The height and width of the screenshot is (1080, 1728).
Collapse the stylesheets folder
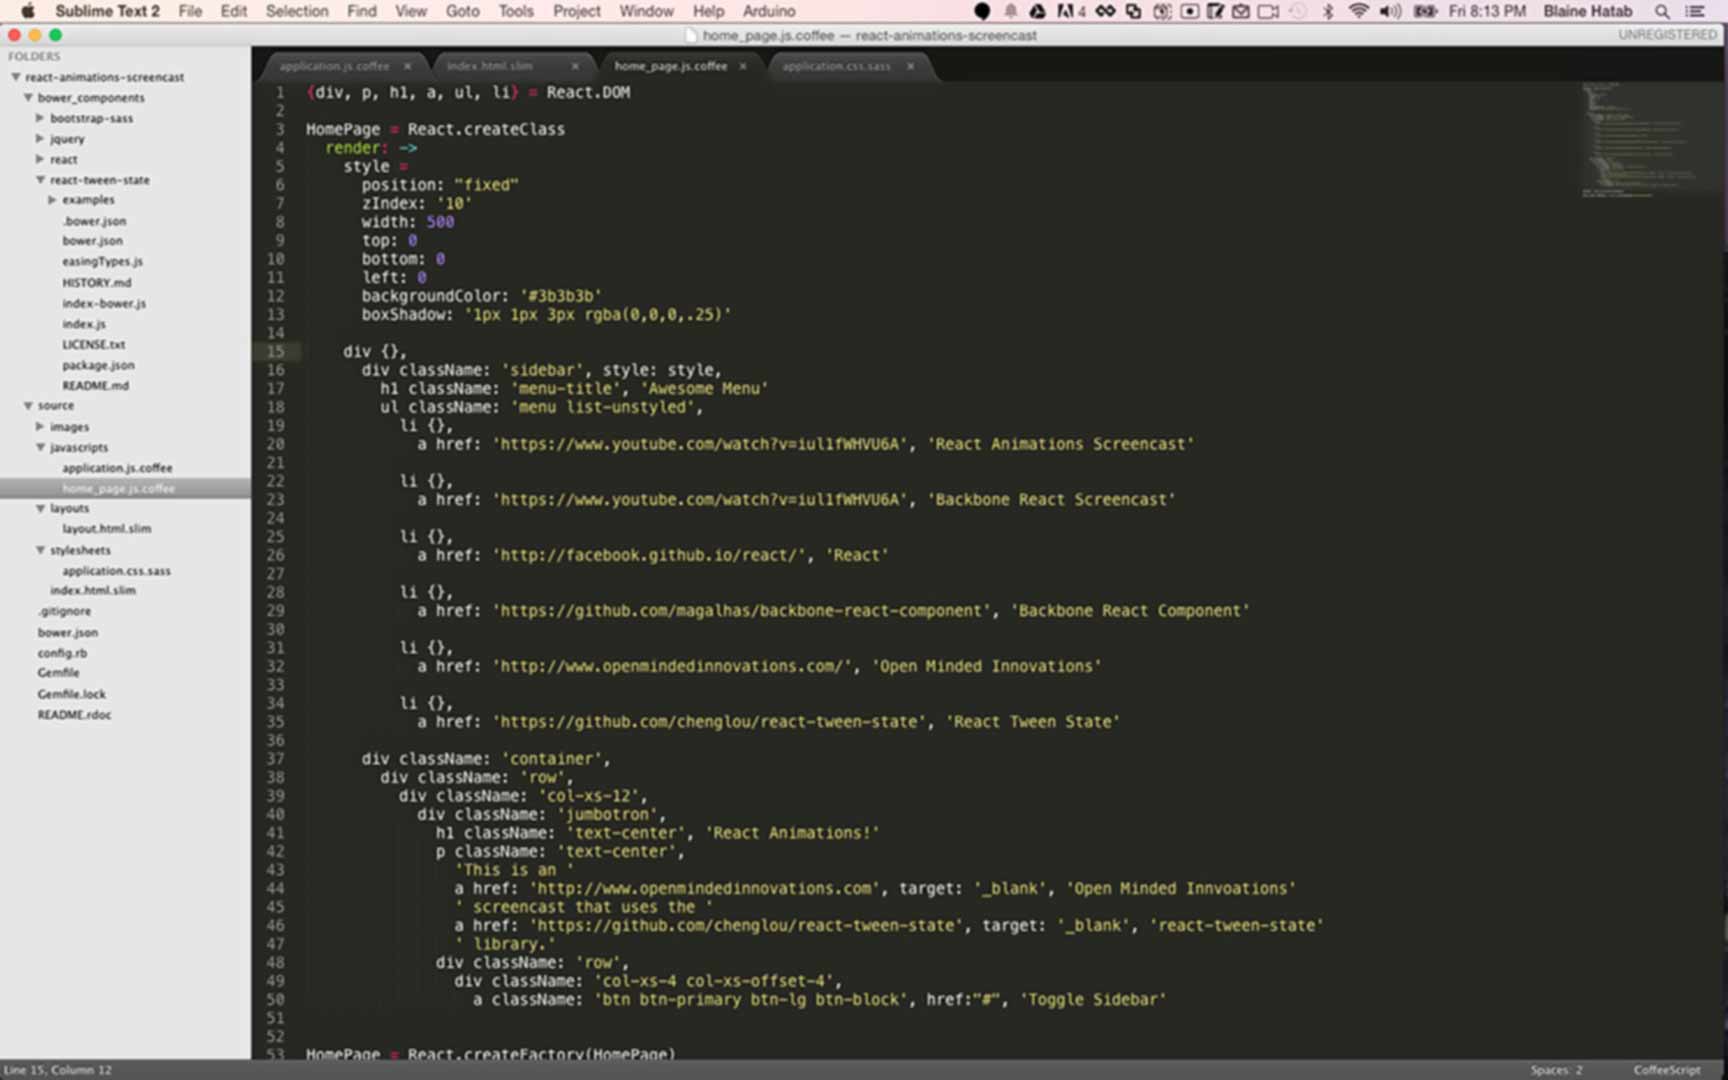click(x=40, y=550)
